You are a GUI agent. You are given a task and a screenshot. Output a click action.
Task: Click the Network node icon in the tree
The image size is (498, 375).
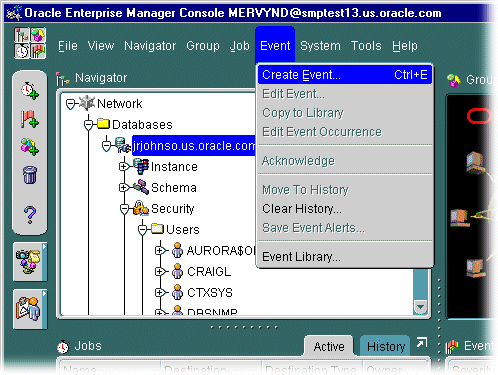coord(87,103)
